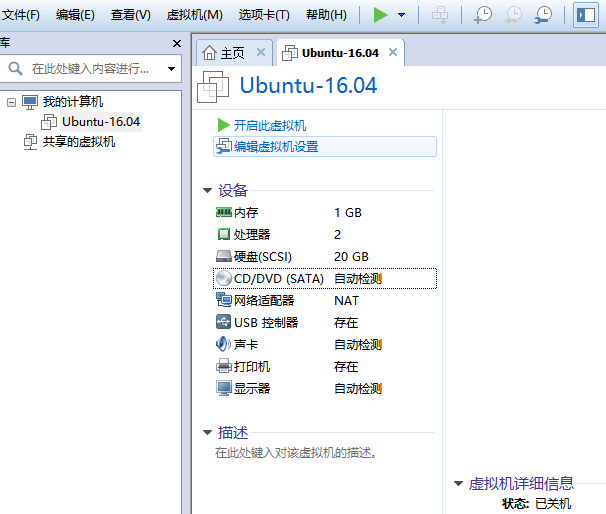Viewport: 606px width, 514px height.
Task: Click the green play icon beside 开启此虚拟机
Action: pyautogui.click(x=223, y=125)
